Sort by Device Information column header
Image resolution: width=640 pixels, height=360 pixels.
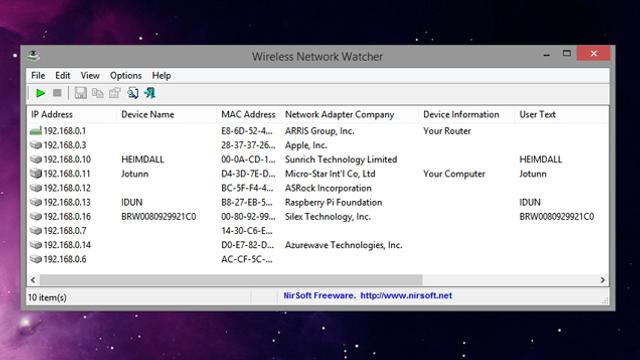pos(467,114)
